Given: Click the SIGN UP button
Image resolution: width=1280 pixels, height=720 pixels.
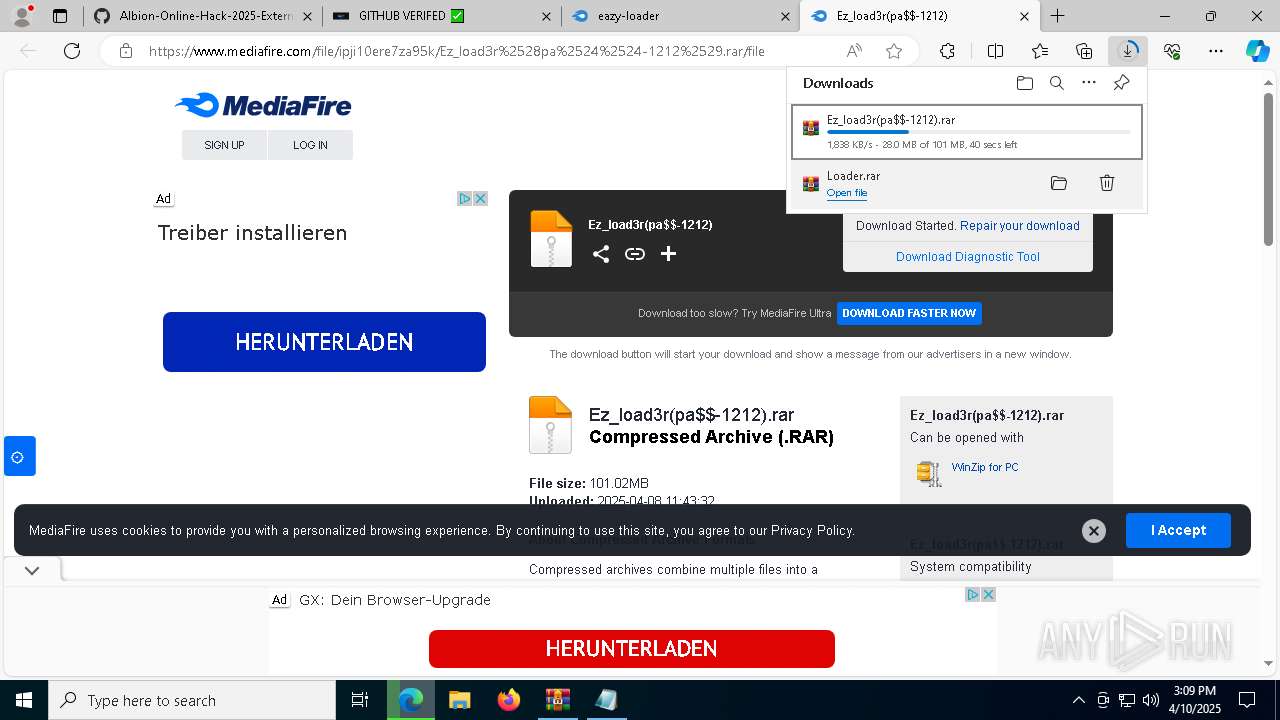Looking at the screenshot, I should tap(224, 145).
